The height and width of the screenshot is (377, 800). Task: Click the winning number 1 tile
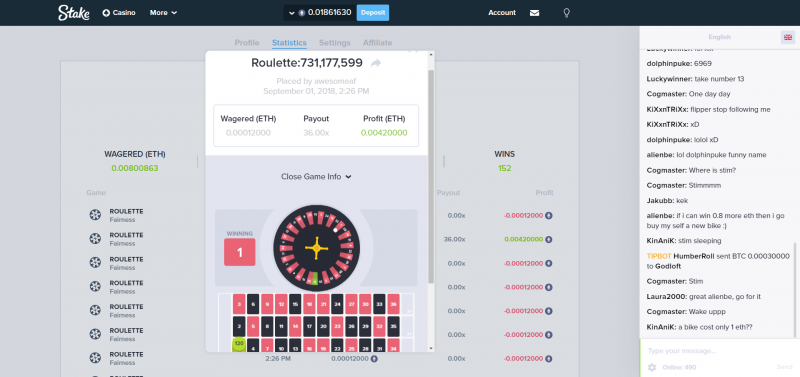(x=240, y=253)
